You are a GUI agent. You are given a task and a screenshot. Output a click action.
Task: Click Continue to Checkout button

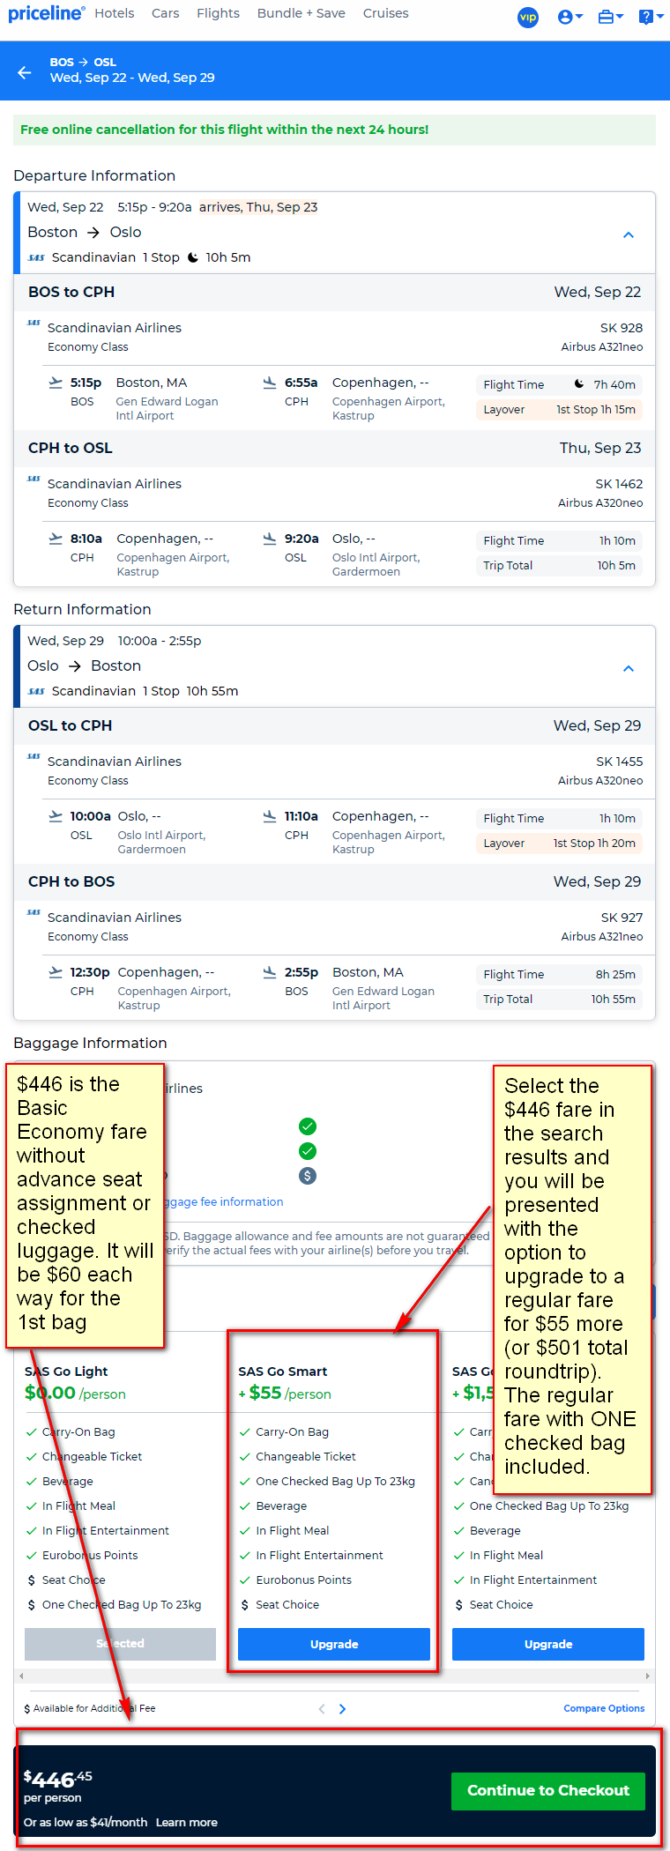pos(548,1790)
